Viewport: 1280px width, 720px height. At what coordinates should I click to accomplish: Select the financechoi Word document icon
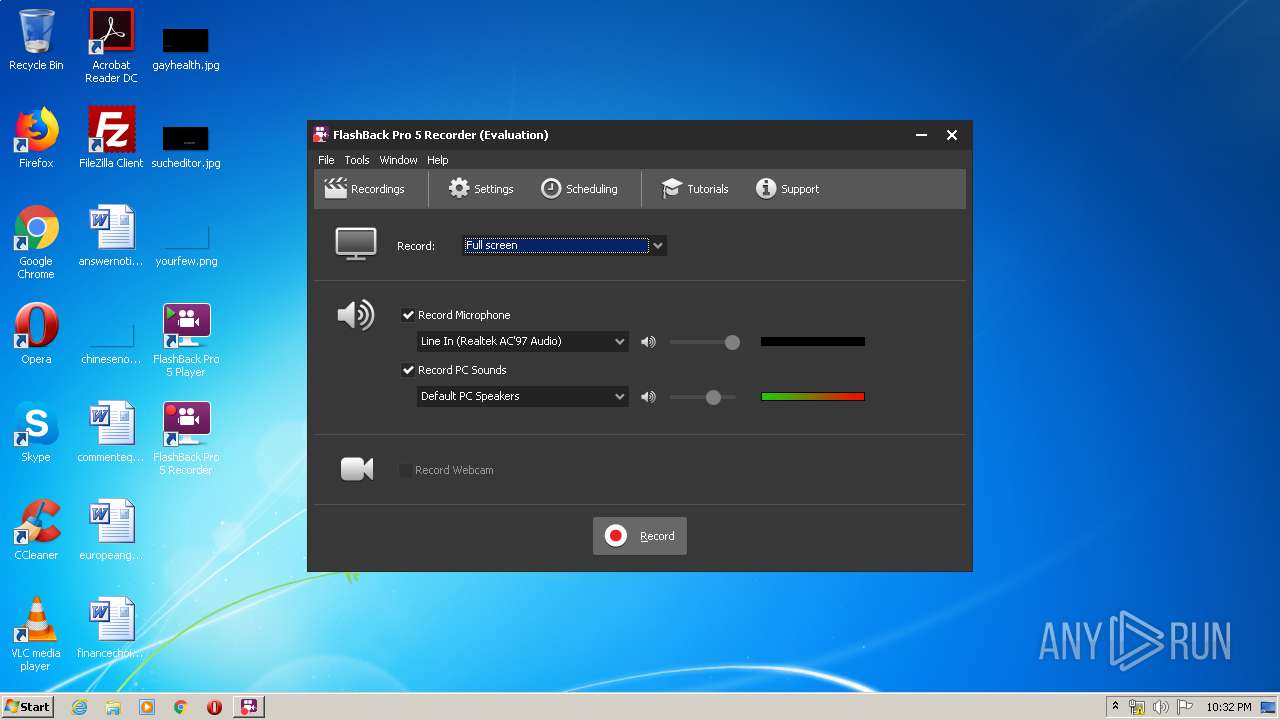(x=111, y=628)
